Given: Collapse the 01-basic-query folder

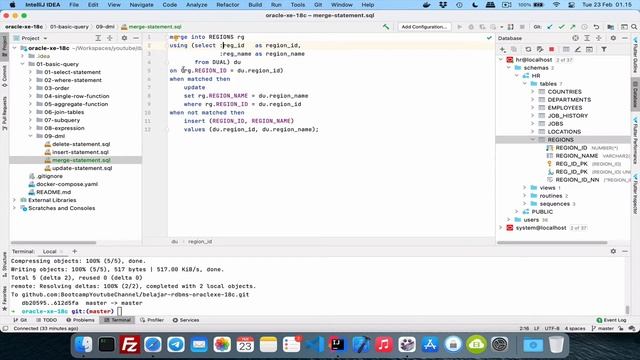Looking at the screenshot, I should pos(22,64).
